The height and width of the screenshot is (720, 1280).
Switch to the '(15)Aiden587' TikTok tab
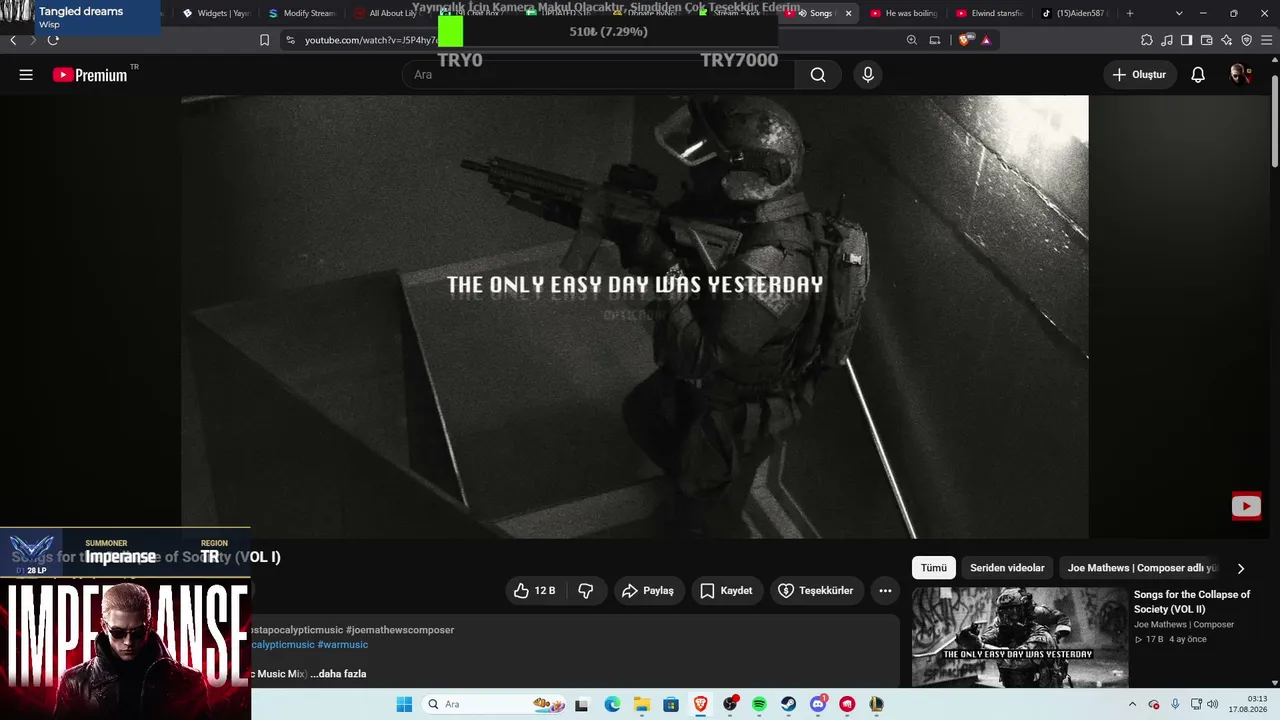[1075, 13]
